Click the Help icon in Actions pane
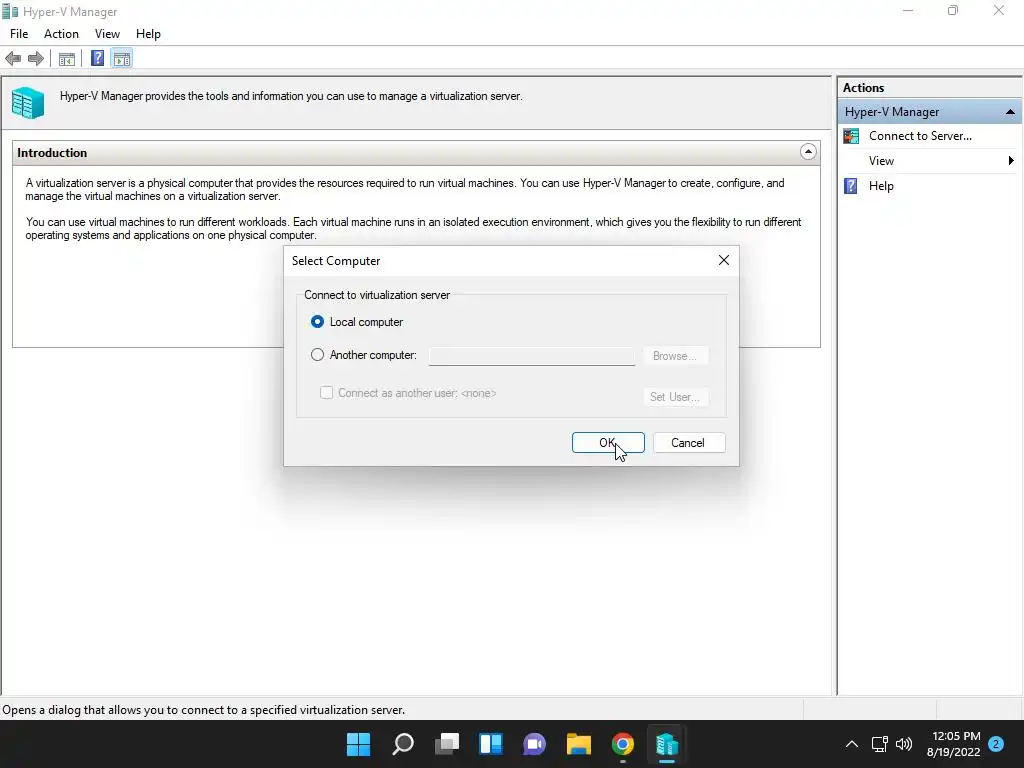1024x768 pixels. click(850, 186)
